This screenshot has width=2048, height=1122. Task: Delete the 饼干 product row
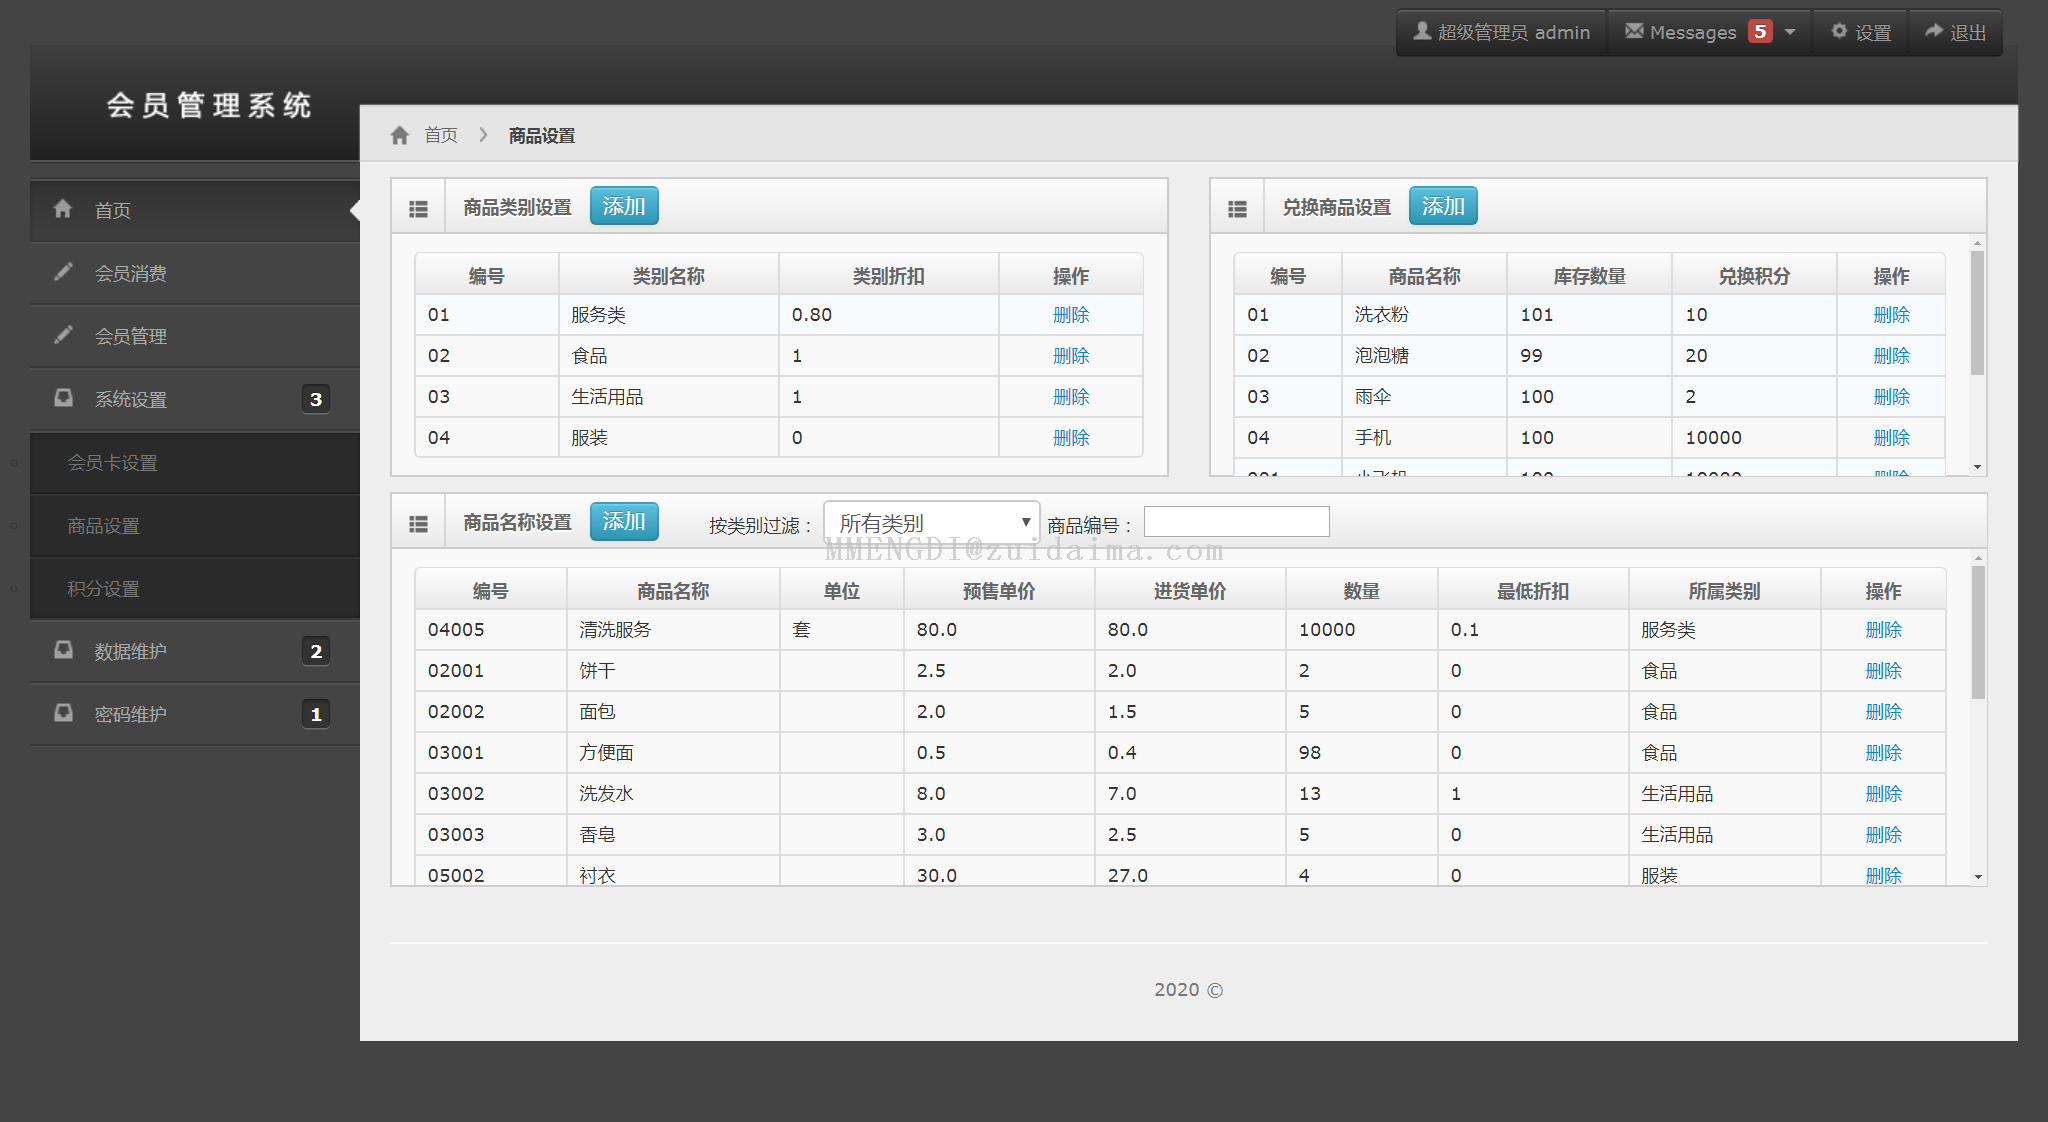coord(1883,671)
